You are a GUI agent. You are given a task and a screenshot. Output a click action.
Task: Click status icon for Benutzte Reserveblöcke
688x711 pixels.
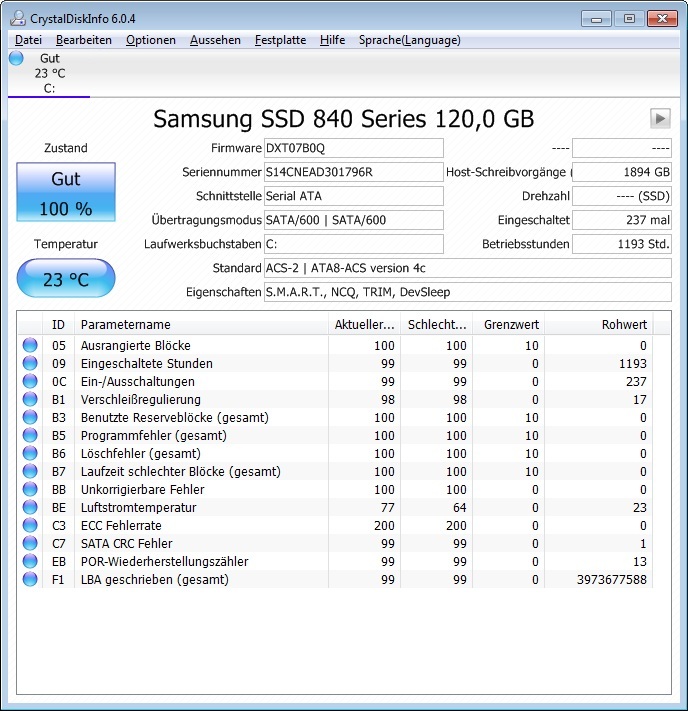[30, 417]
